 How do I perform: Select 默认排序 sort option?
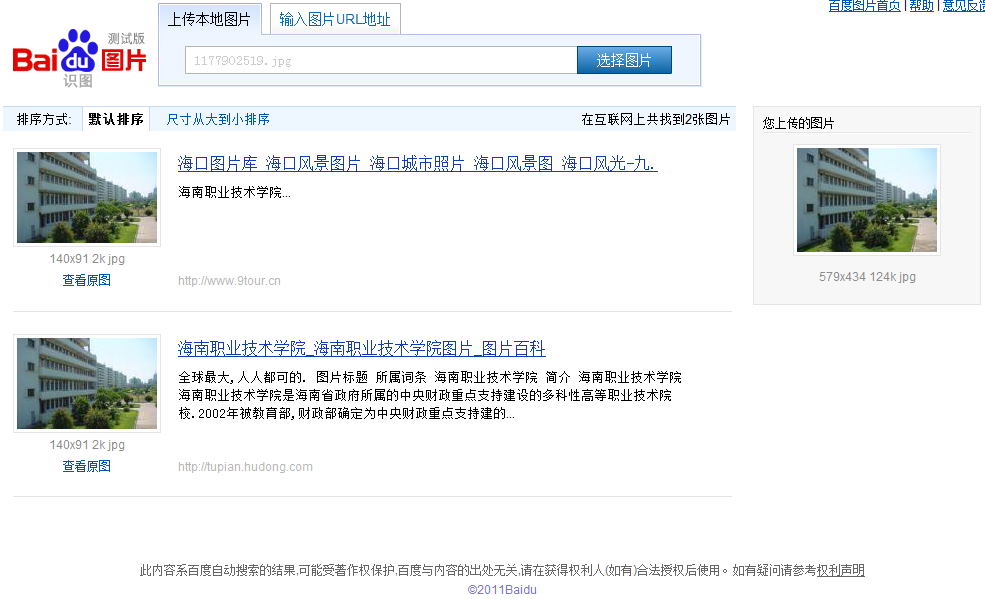click(116, 119)
